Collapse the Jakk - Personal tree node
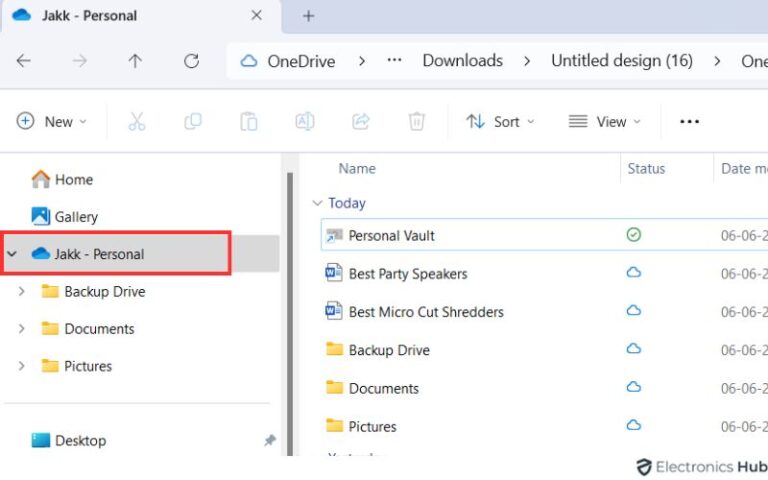The height and width of the screenshot is (480, 768). point(12,254)
